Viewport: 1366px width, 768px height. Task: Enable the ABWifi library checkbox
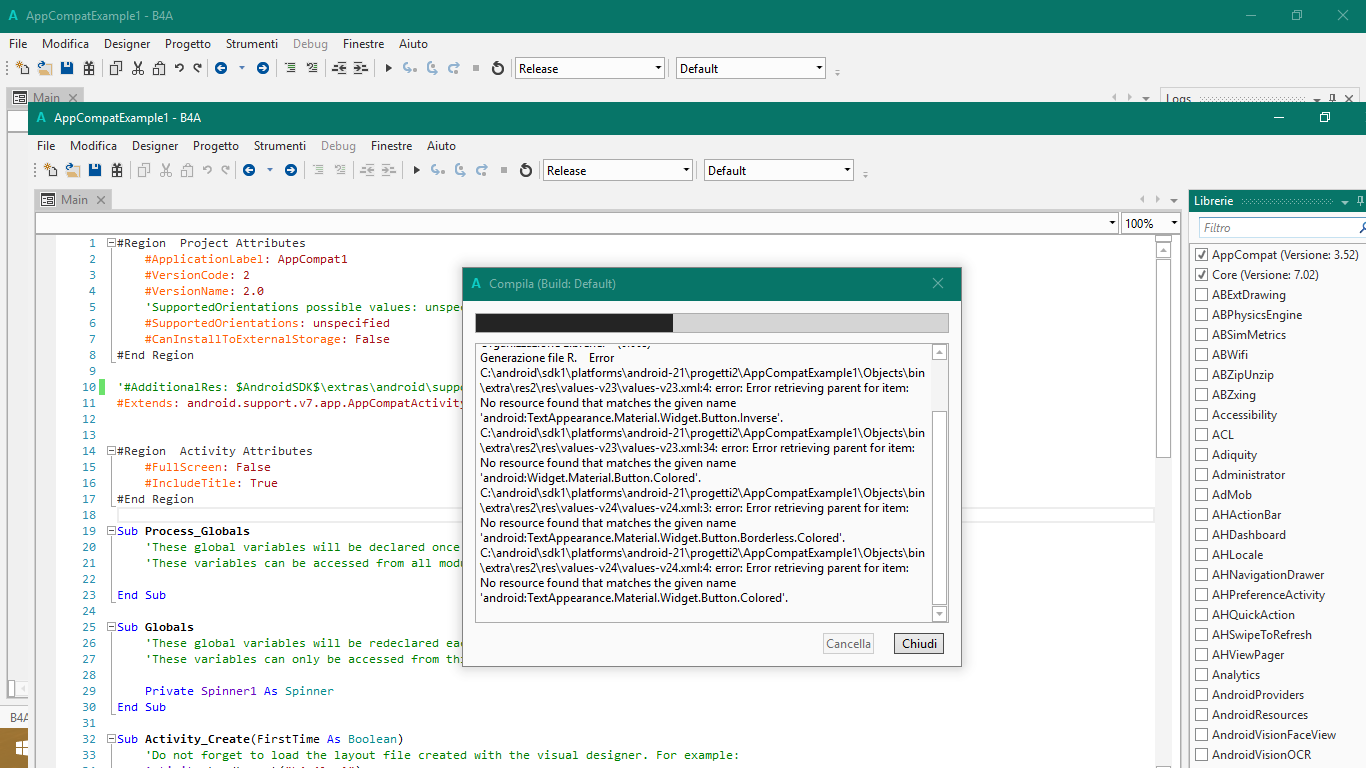1202,355
